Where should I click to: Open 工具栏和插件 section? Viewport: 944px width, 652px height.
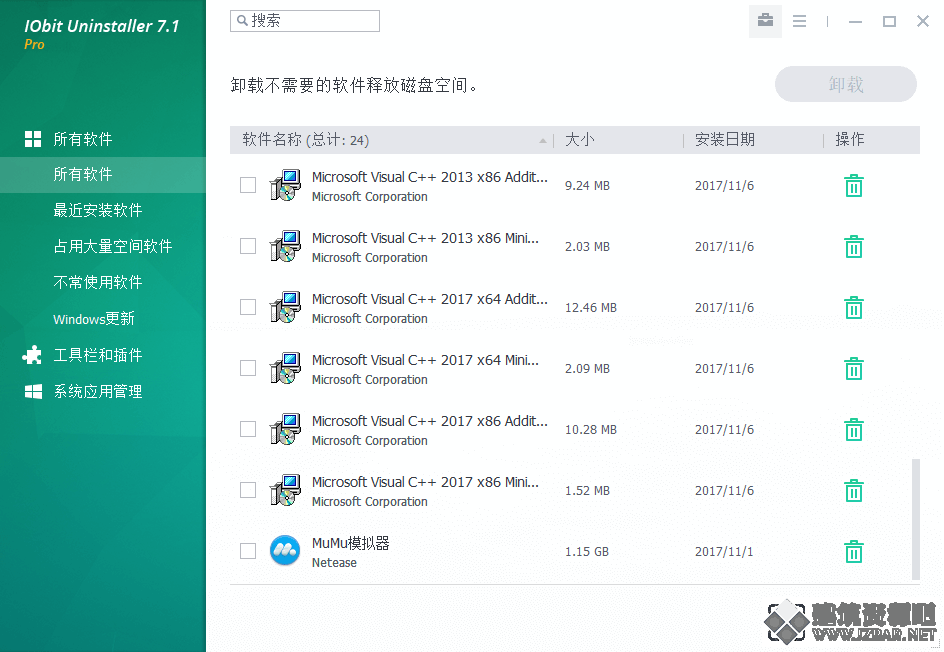point(82,355)
